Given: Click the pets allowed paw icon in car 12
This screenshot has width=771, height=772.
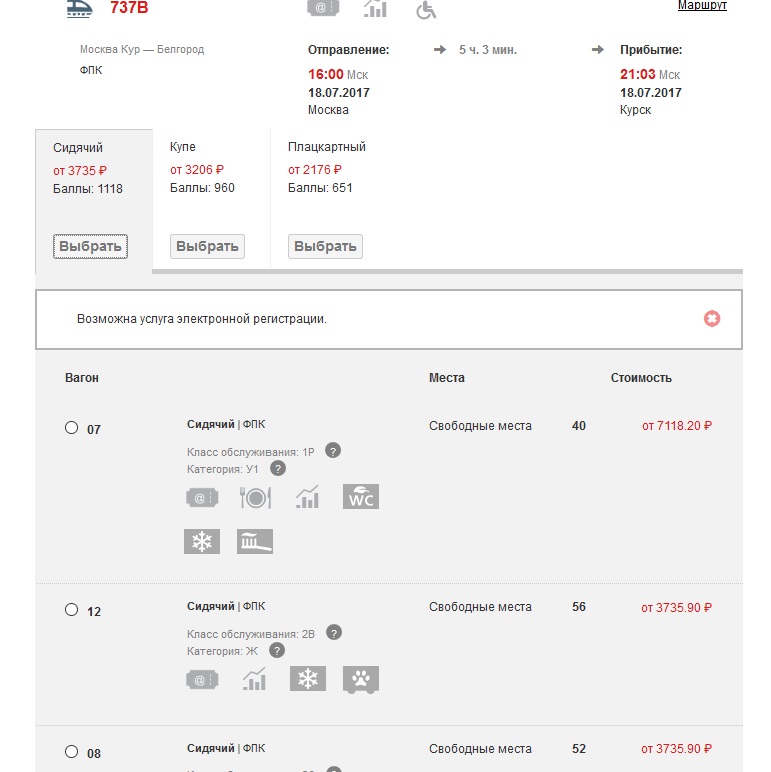Looking at the screenshot, I should pos(361,680).
